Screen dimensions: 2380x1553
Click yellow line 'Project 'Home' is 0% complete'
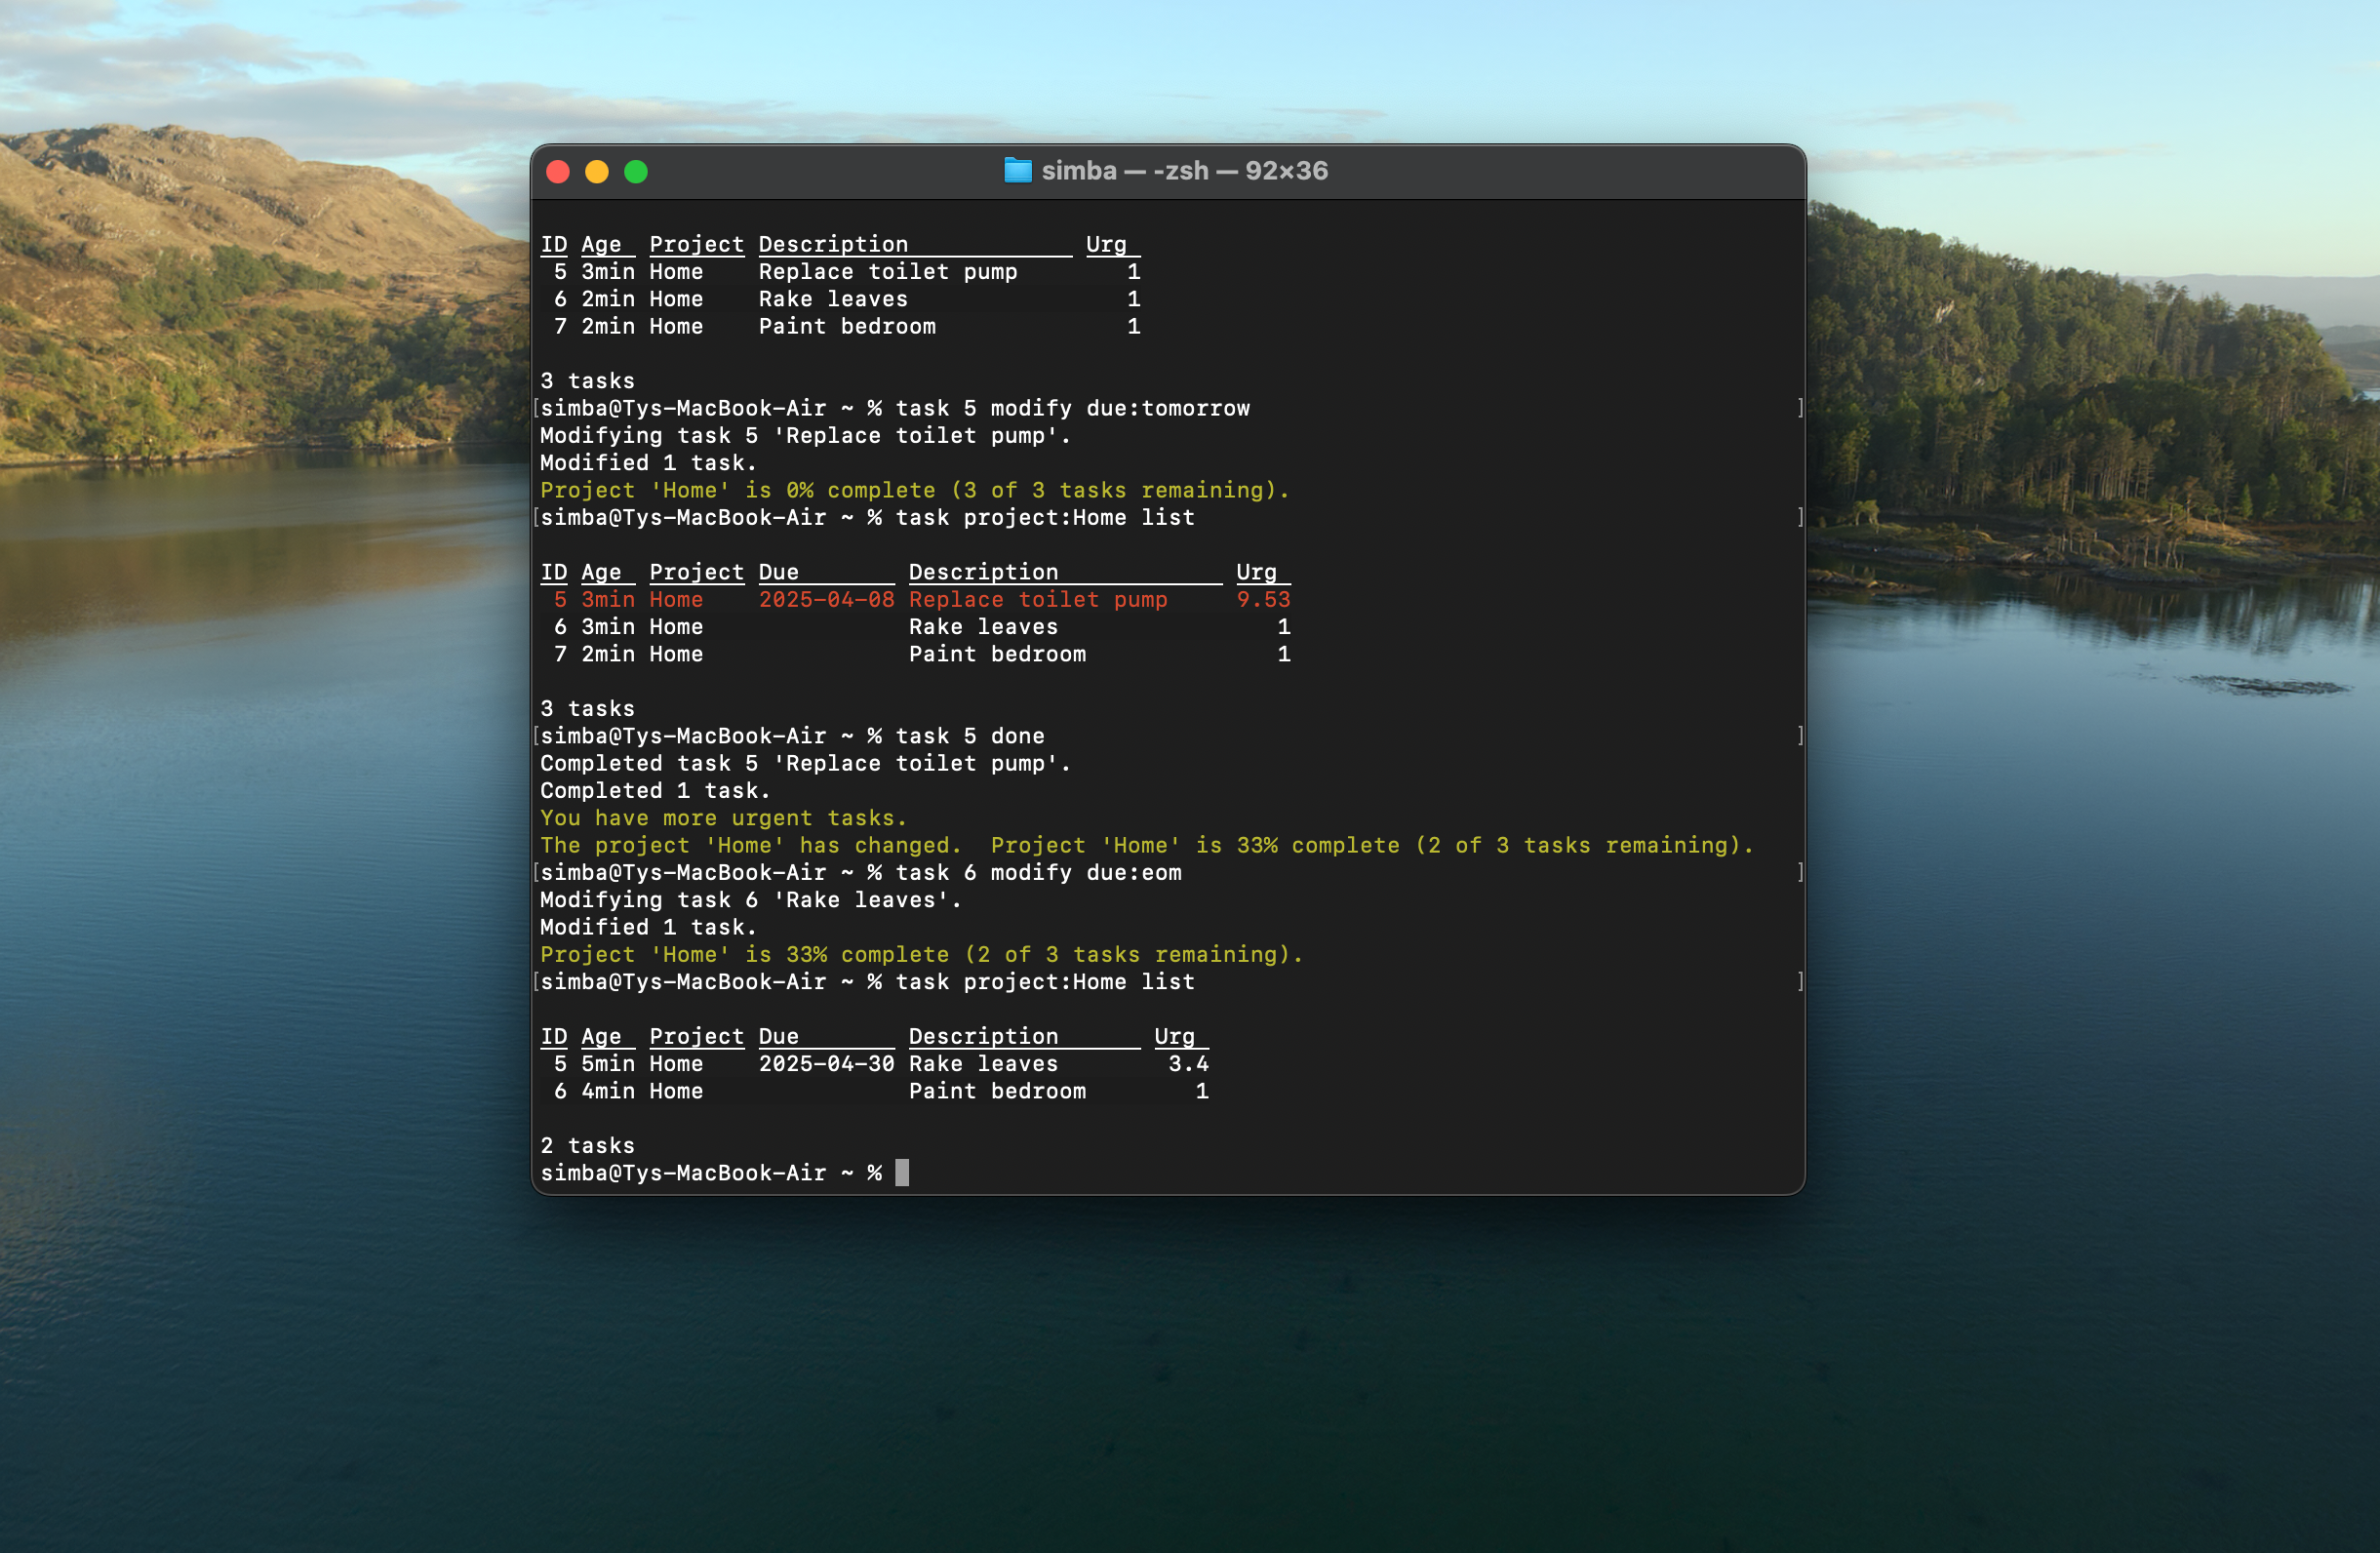tap(915, 490)
